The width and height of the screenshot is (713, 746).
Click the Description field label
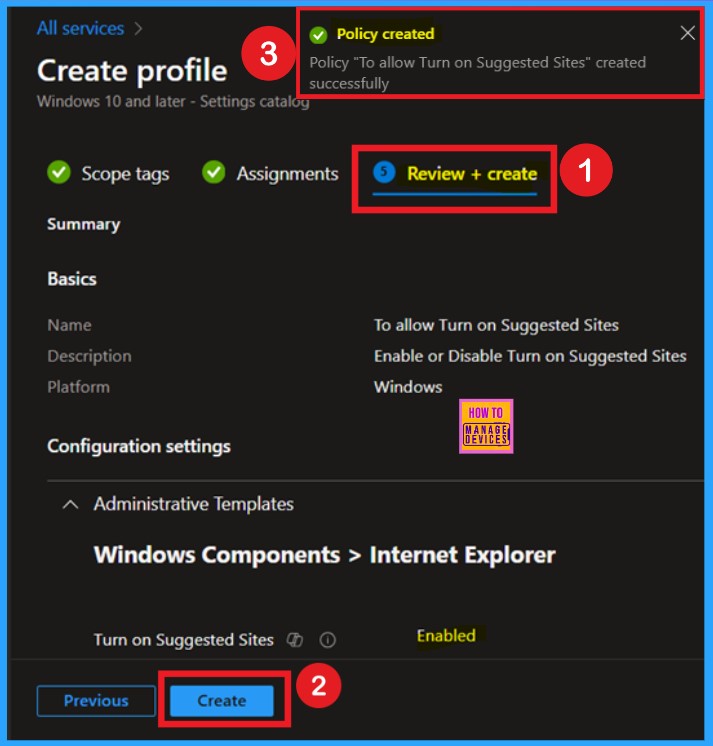click(x=89, y=356)
